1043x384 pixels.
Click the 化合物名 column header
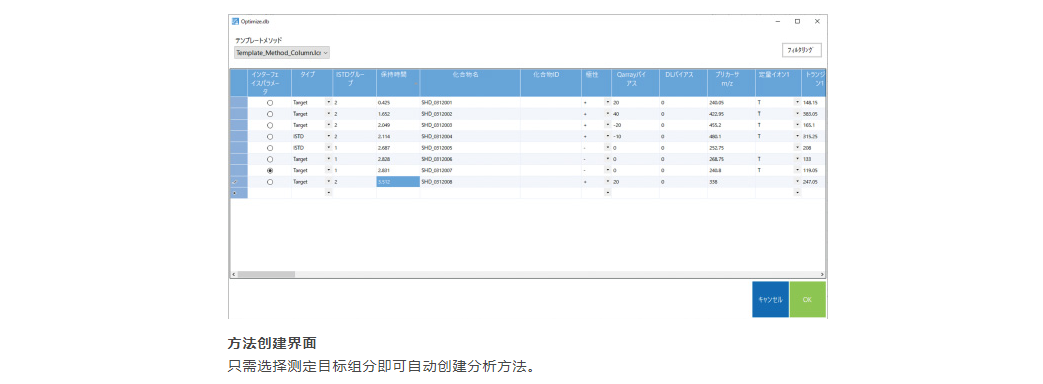(470, 83)
